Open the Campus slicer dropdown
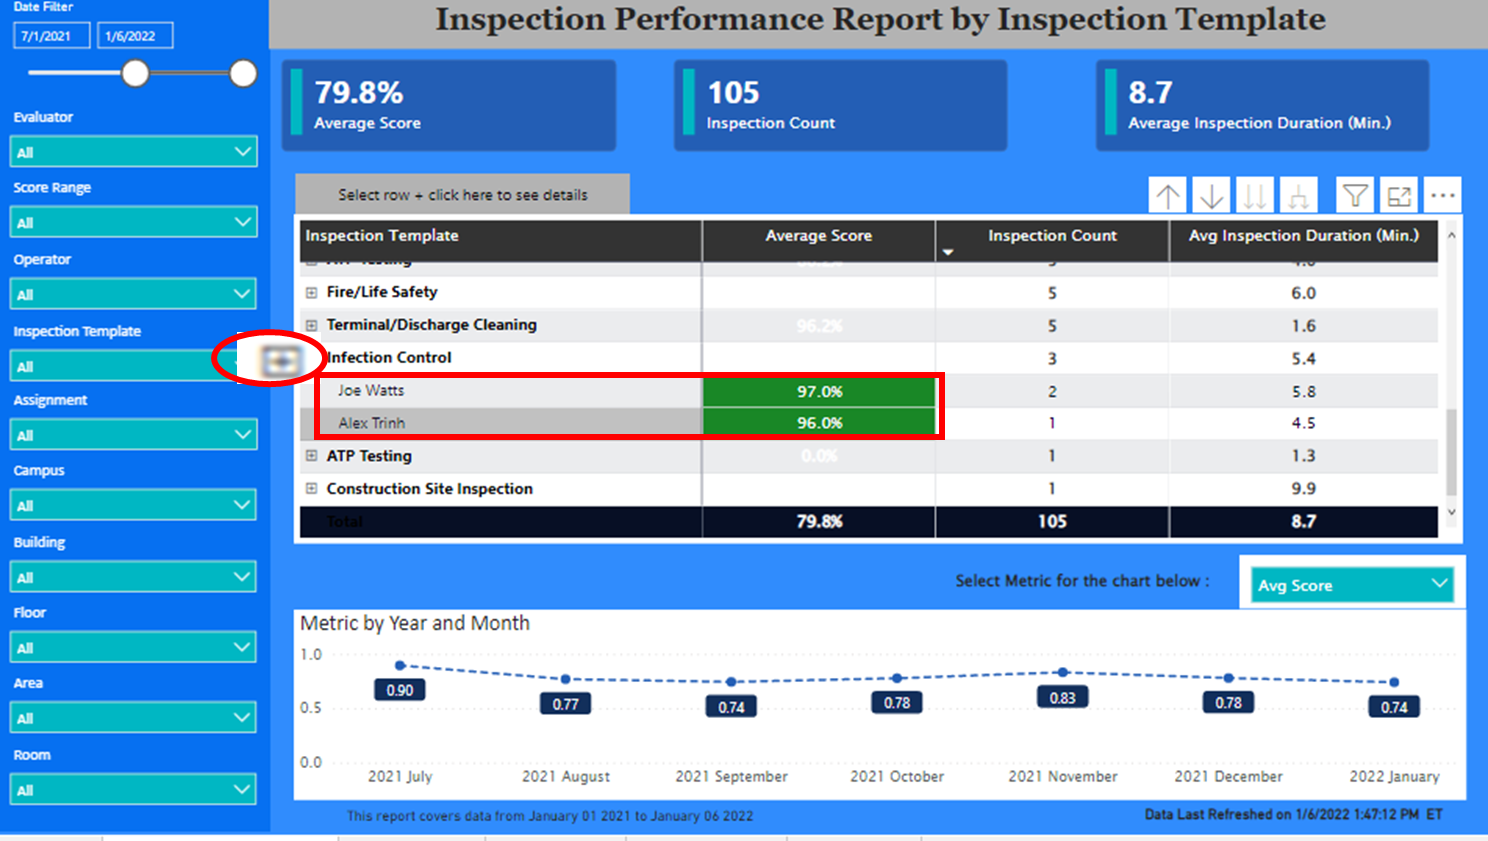This screenshot has width=1488, height=841. 133,504
